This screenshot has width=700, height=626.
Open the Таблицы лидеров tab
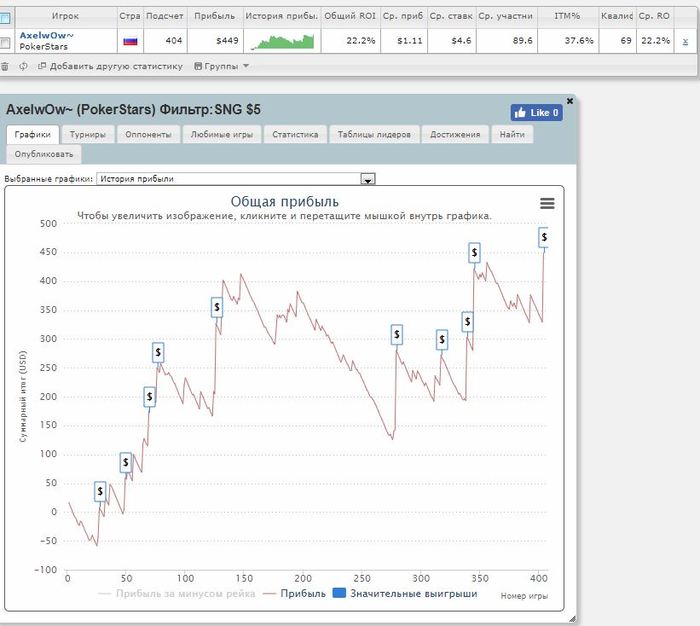374,134
